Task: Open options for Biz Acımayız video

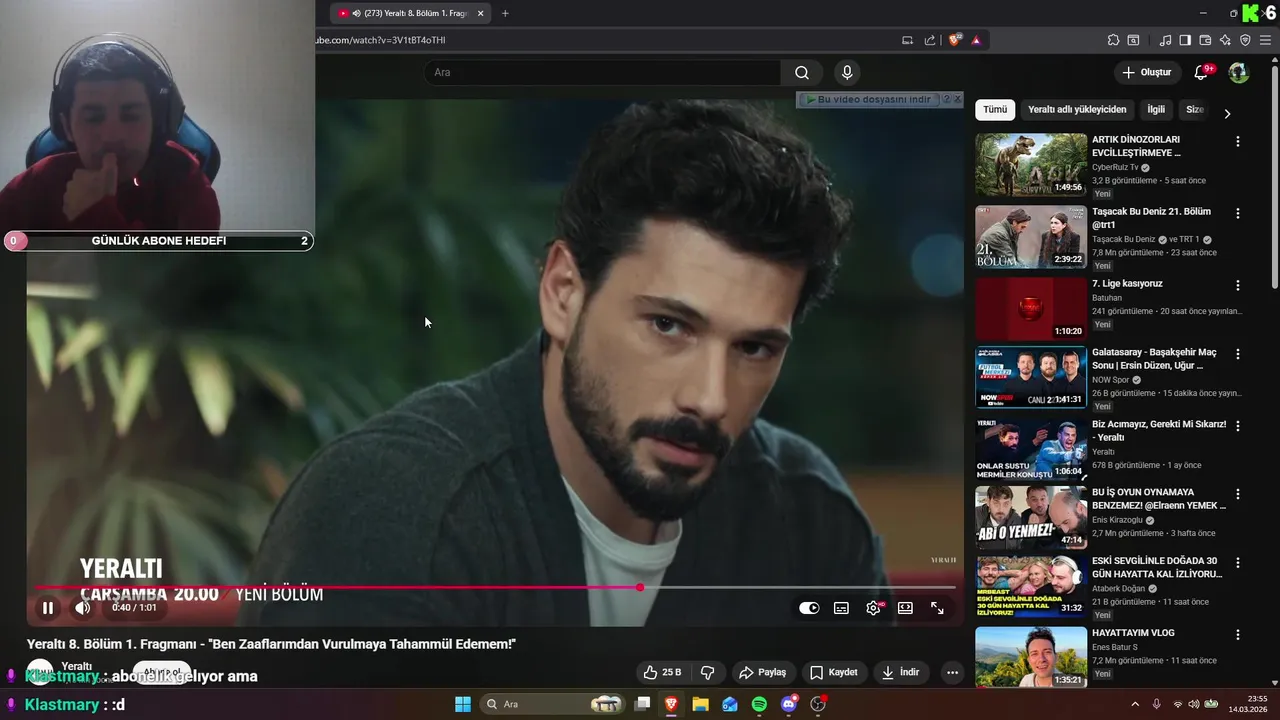Action: click(1238, 426)
